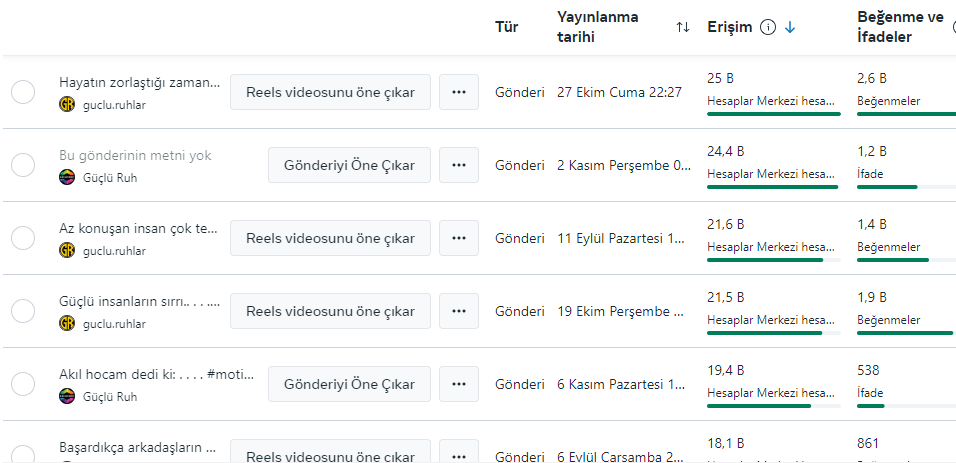956x463 pixels.
Task: Select the Hayatın zorlaştığı zaman post circle
Action: pyautogui.click(x=23, y=92)
